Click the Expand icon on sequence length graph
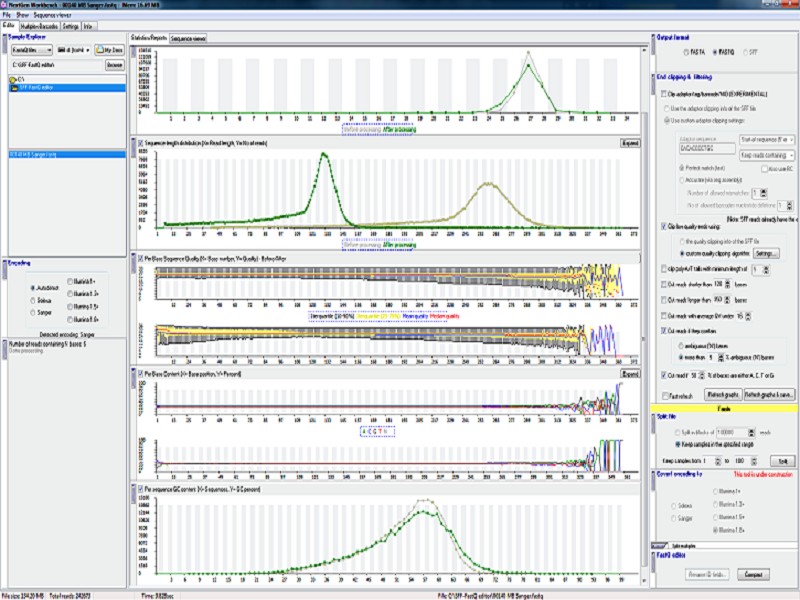The width and height of the screenshot is (800, 600). [630, 142]
